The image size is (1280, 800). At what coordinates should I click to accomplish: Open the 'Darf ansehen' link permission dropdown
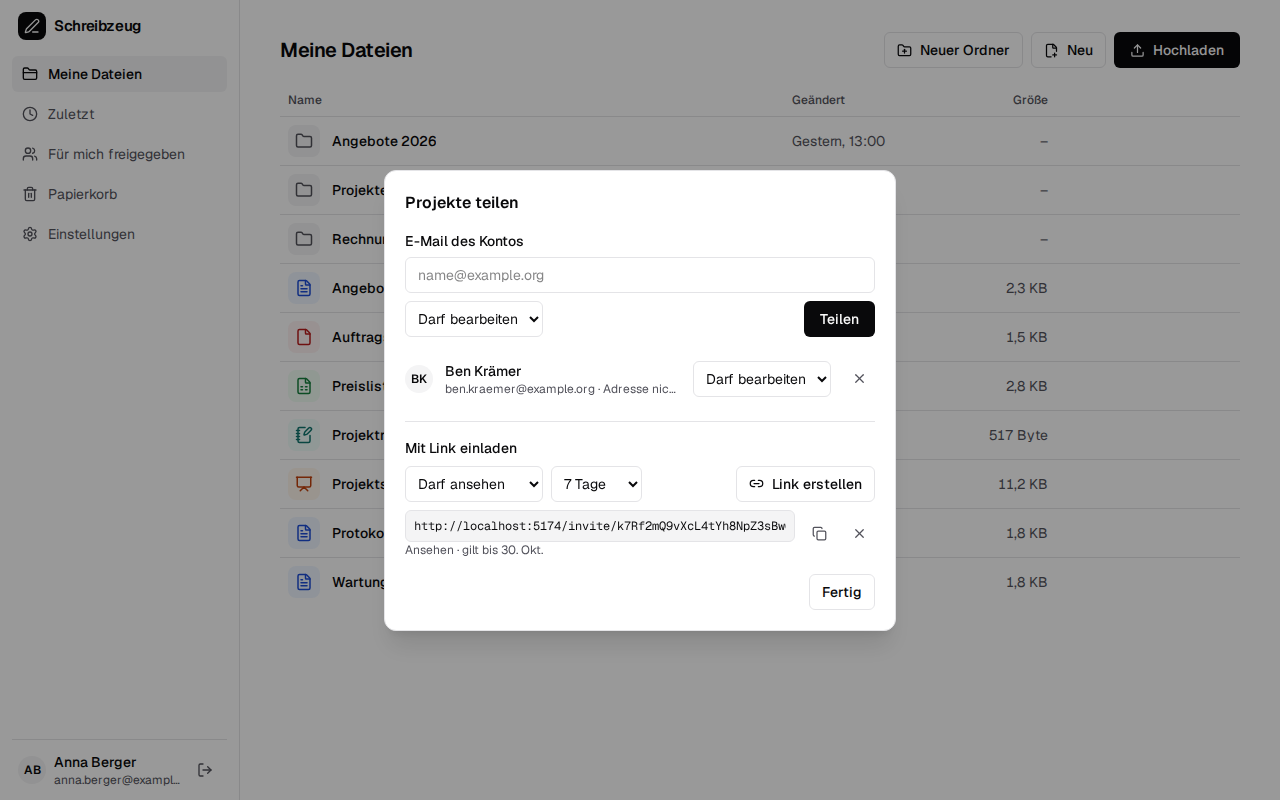(x=474, y=484)
